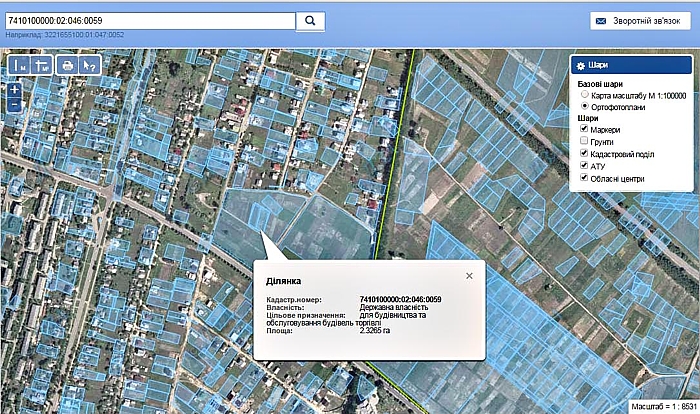Select the Ортофотоплани base layer
700x414 pixels.
click(585, 105)
